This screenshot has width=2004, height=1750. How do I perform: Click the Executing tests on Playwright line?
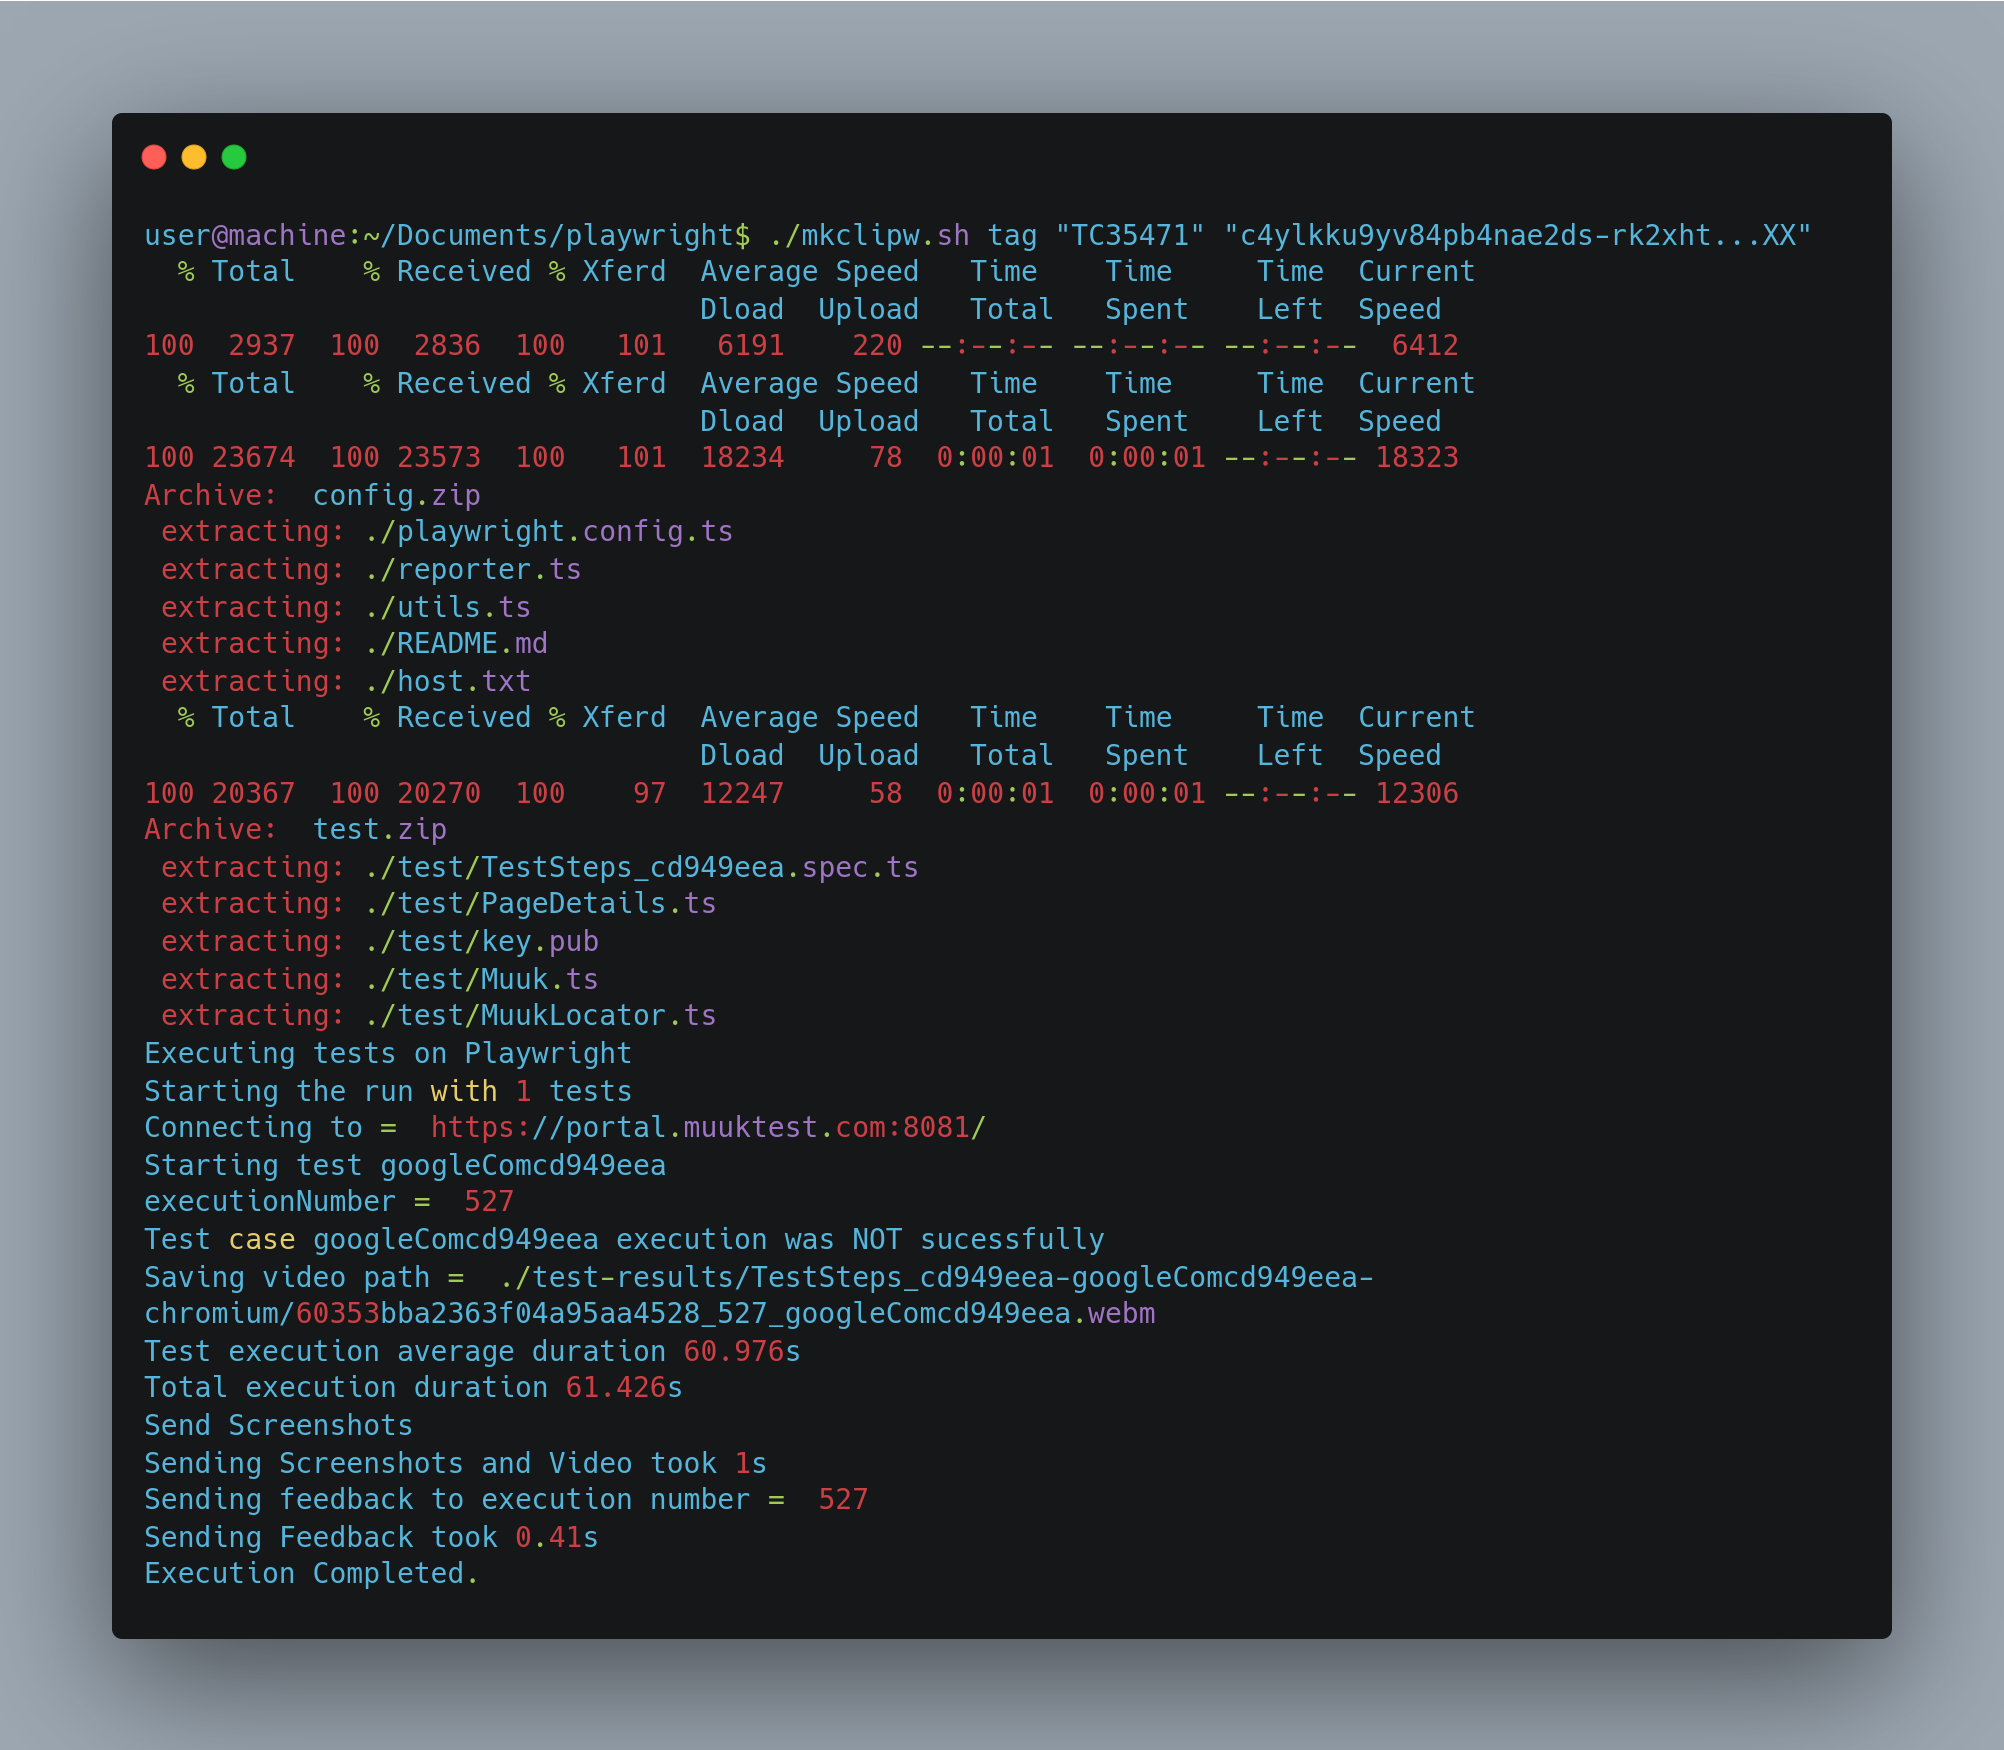pos(388,1053)
